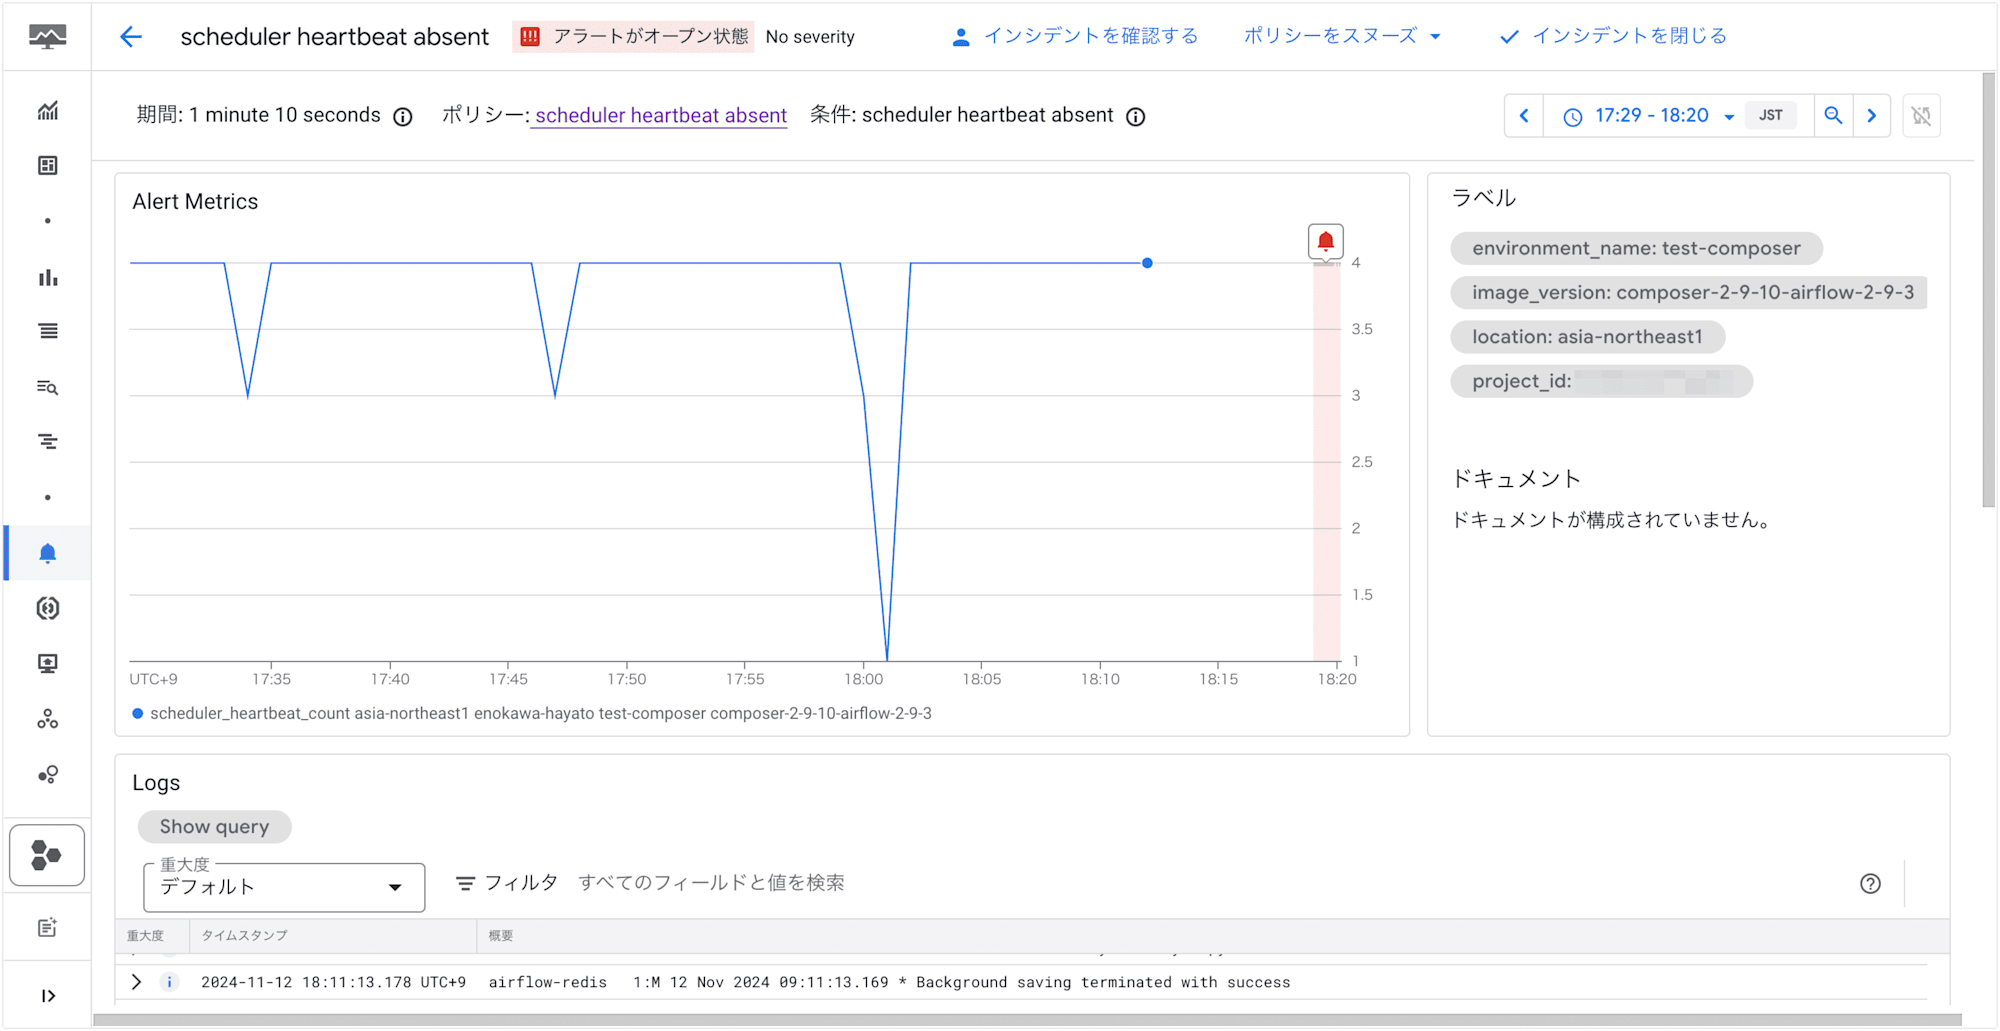Expand the airflow-redis log entry row

tap(136, 982)
